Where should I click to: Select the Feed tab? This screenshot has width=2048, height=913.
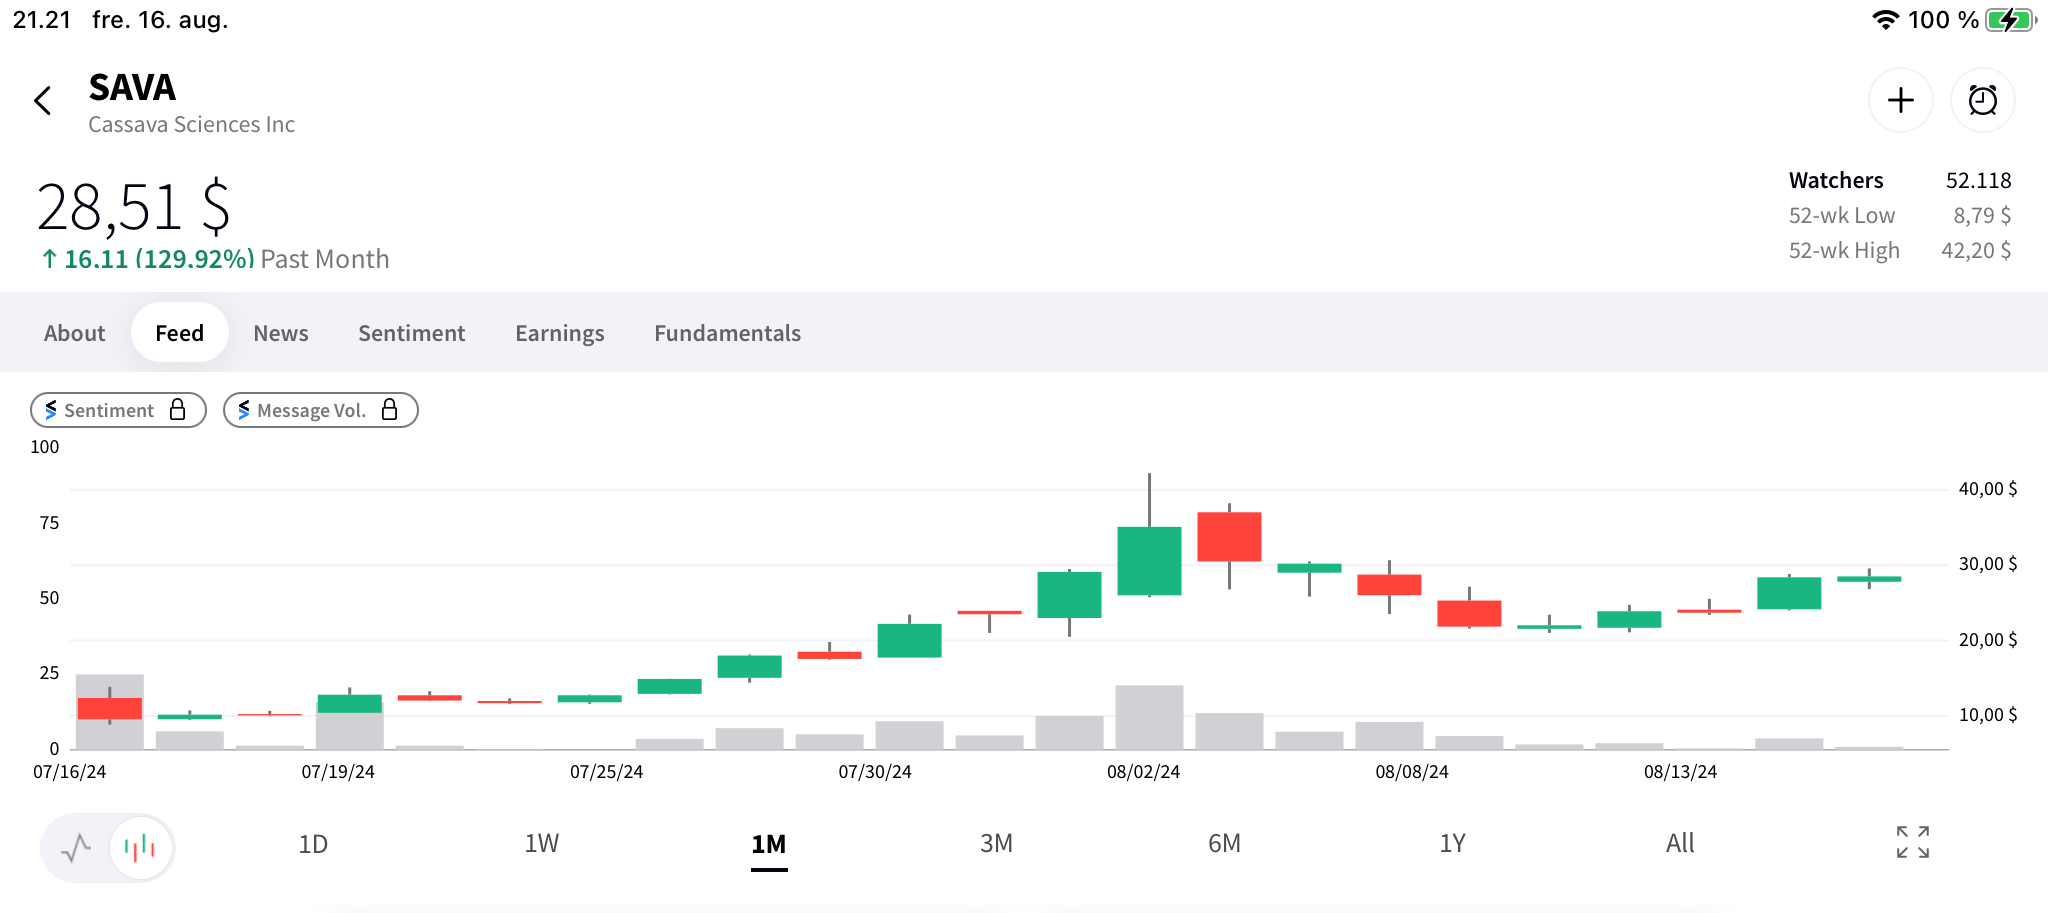click(179, 333)
